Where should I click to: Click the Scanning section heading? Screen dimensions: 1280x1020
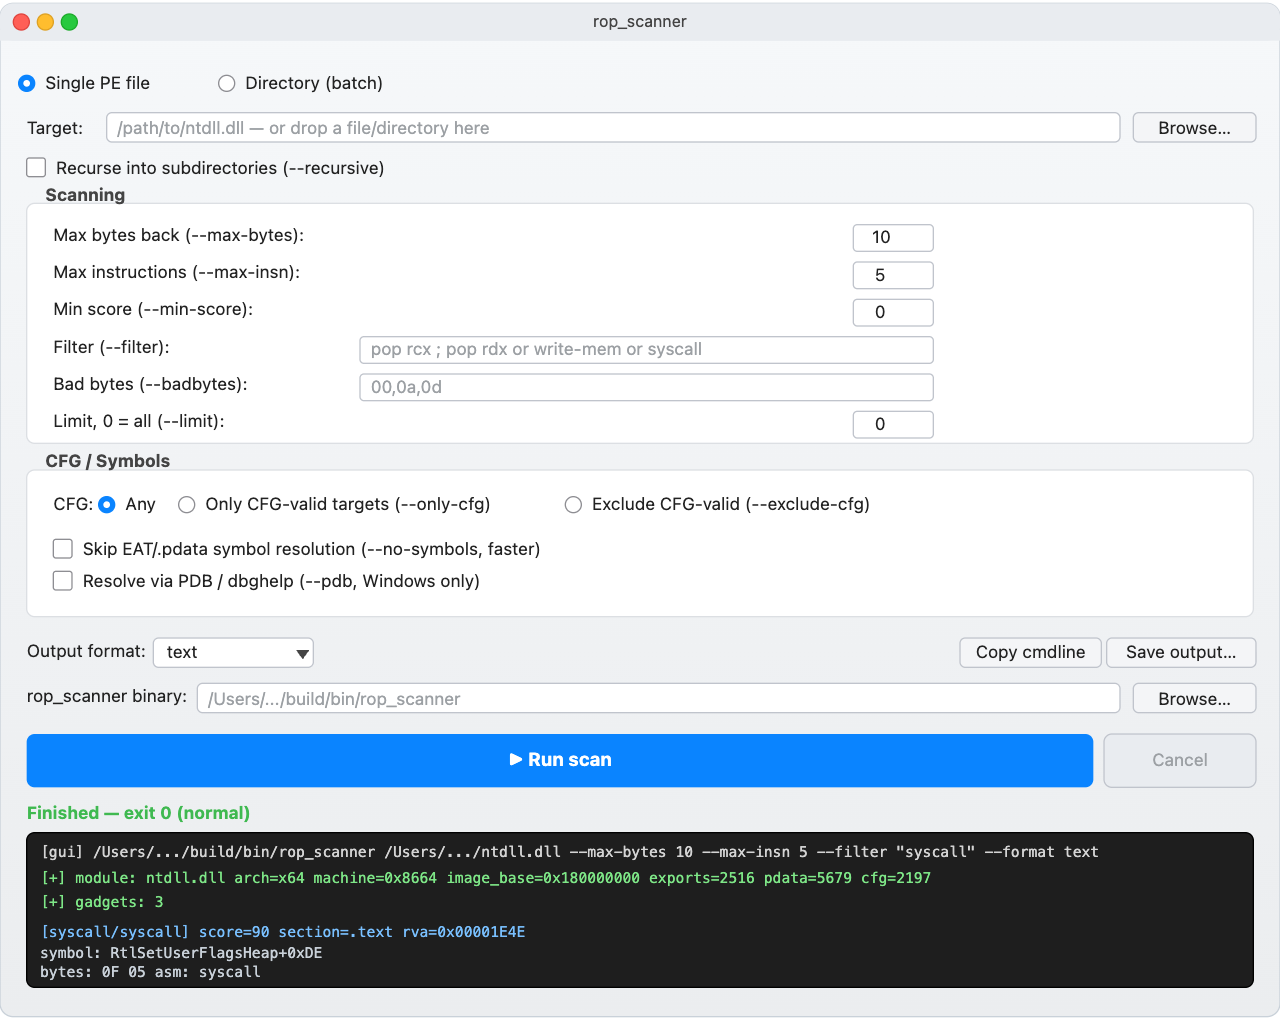(85, 195)
